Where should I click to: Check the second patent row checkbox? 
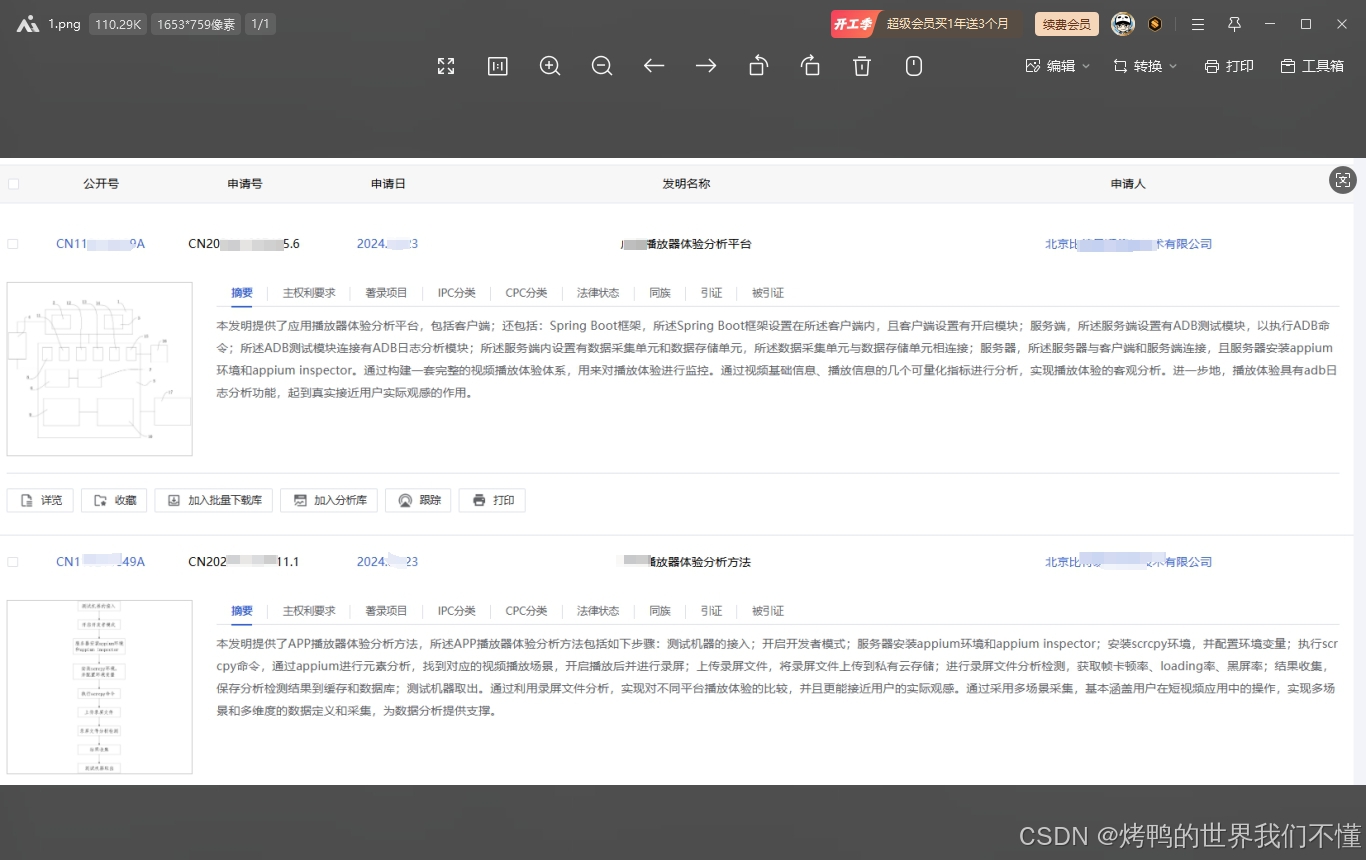(x=13, y=561)
